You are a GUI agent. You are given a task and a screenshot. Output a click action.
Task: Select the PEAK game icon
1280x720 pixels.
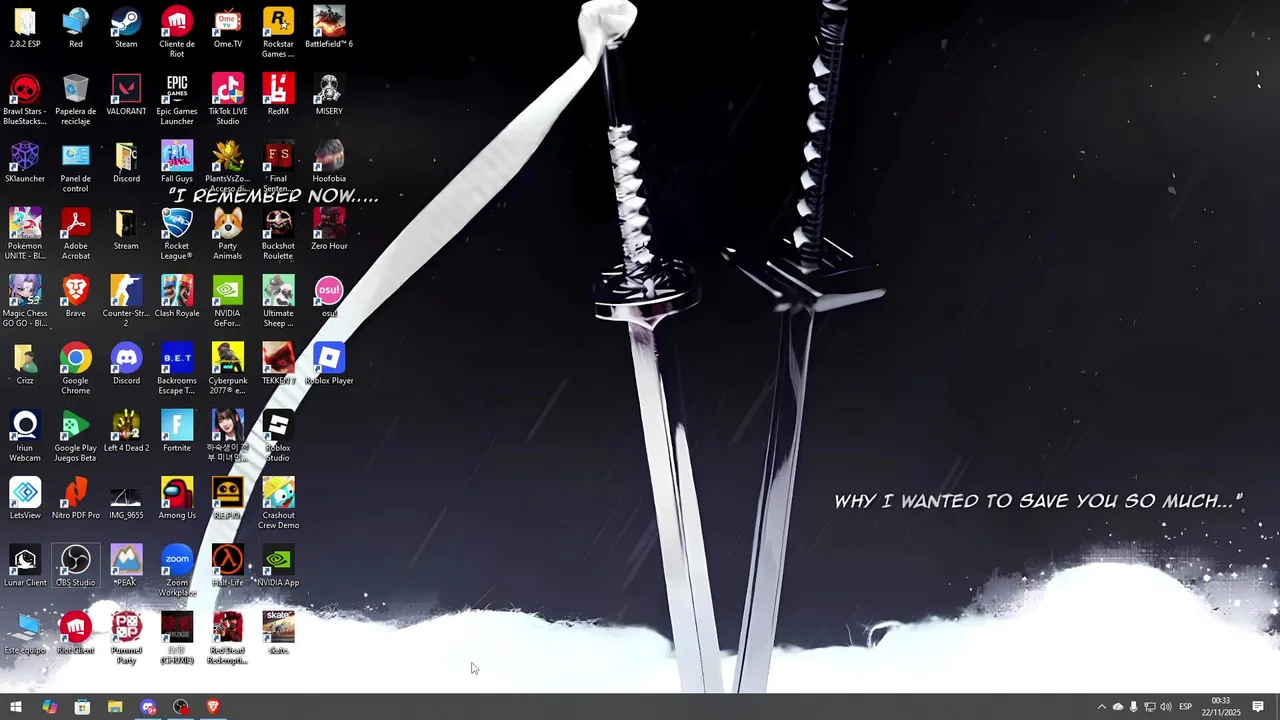coord(126,565)
